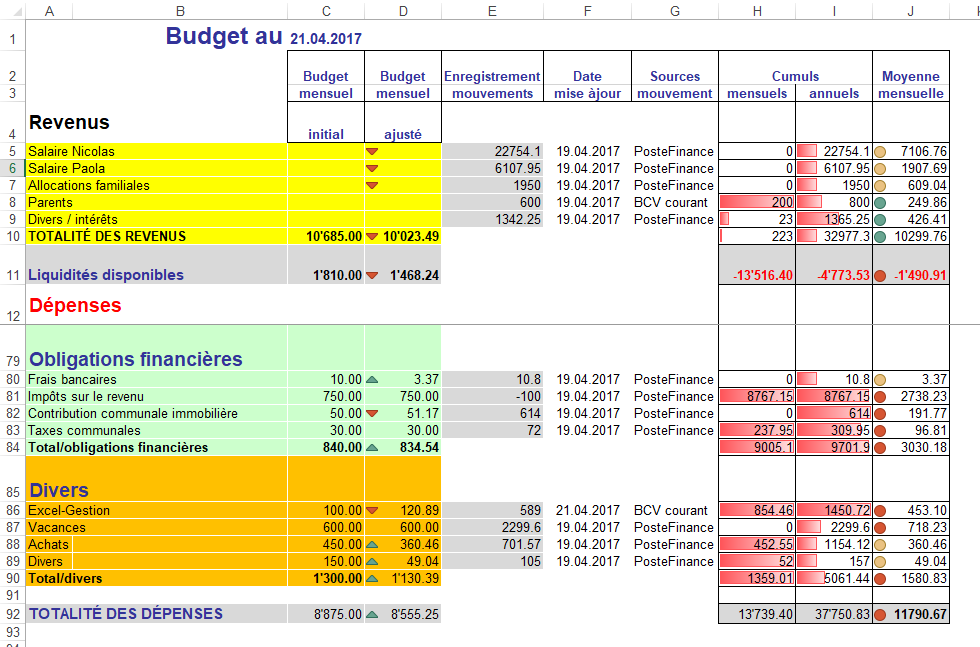This screenshot has width=980, height=647.
Task: Click the green arrow in Total/obligations financières row
Action: [372, 448]
